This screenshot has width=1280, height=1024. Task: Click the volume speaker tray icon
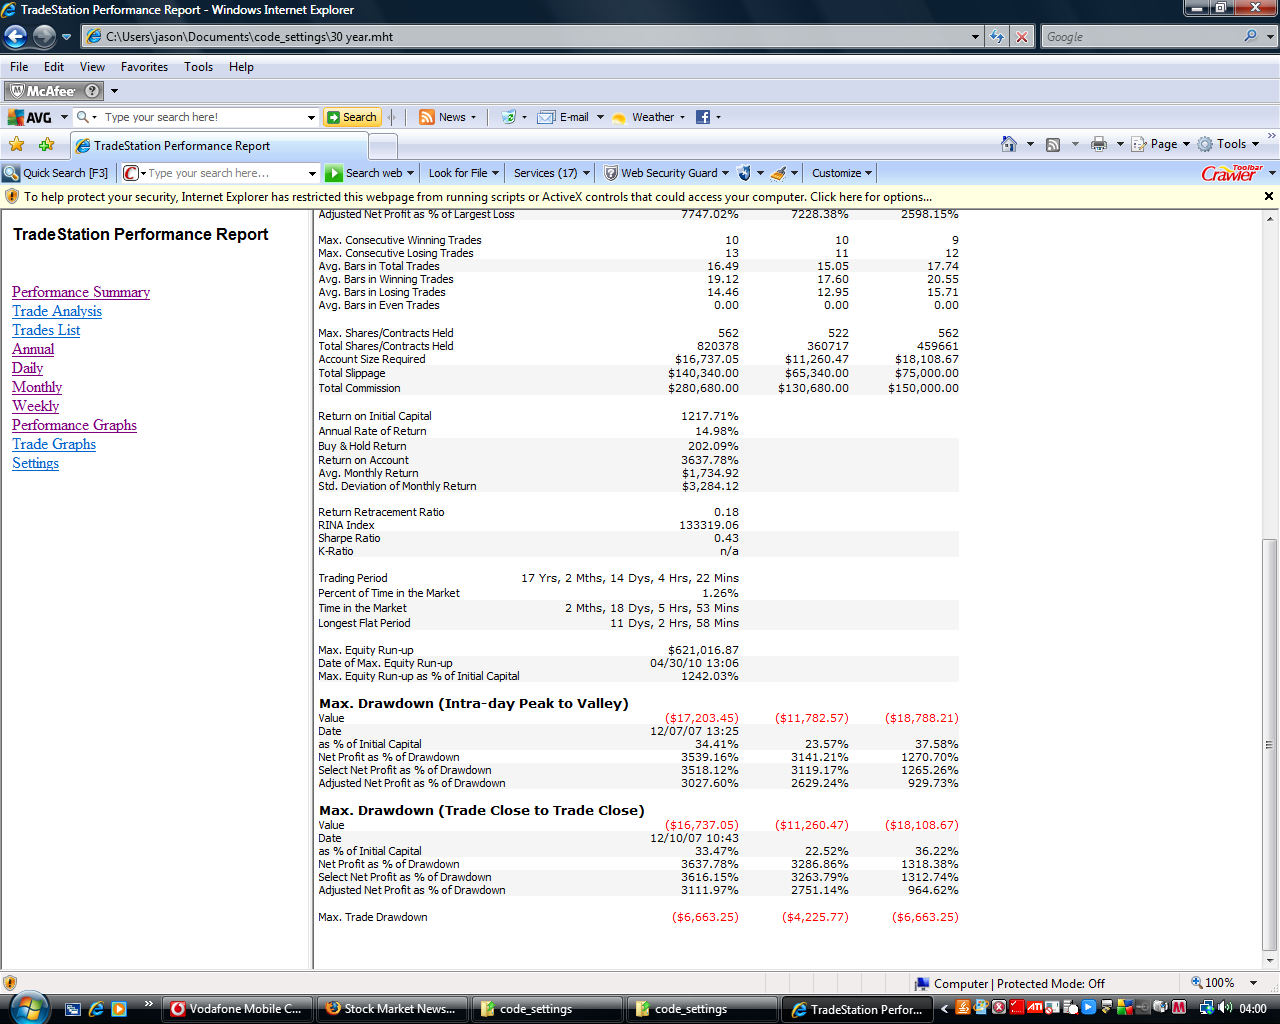(1226, 1008)
